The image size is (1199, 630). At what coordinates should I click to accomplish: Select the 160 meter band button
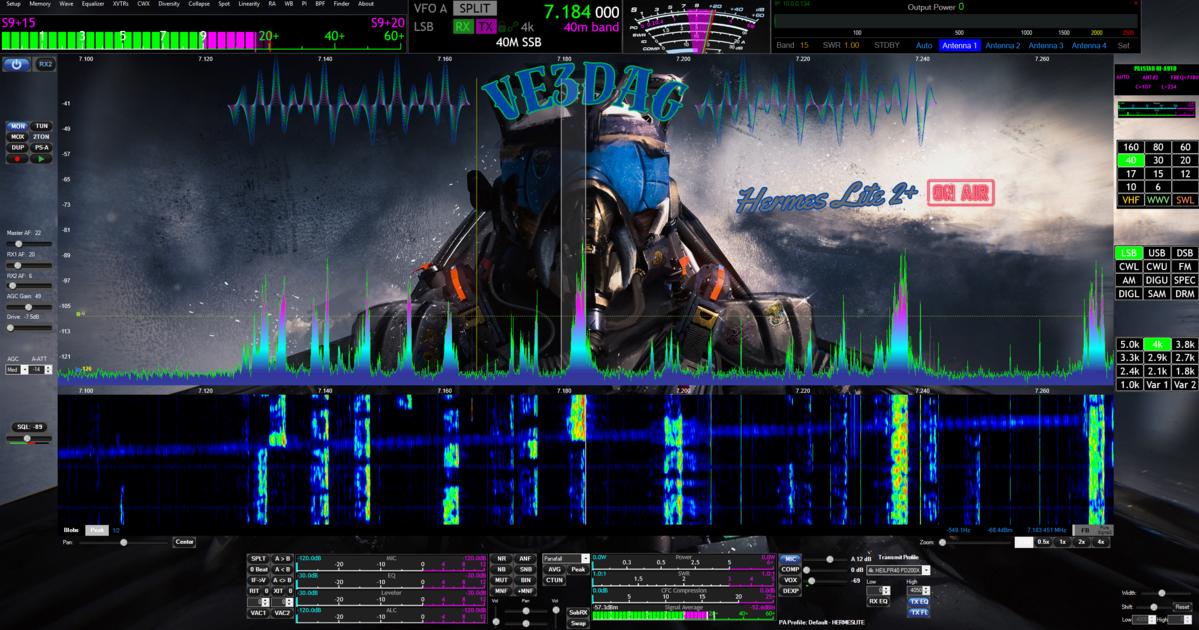coord(1130,147)
